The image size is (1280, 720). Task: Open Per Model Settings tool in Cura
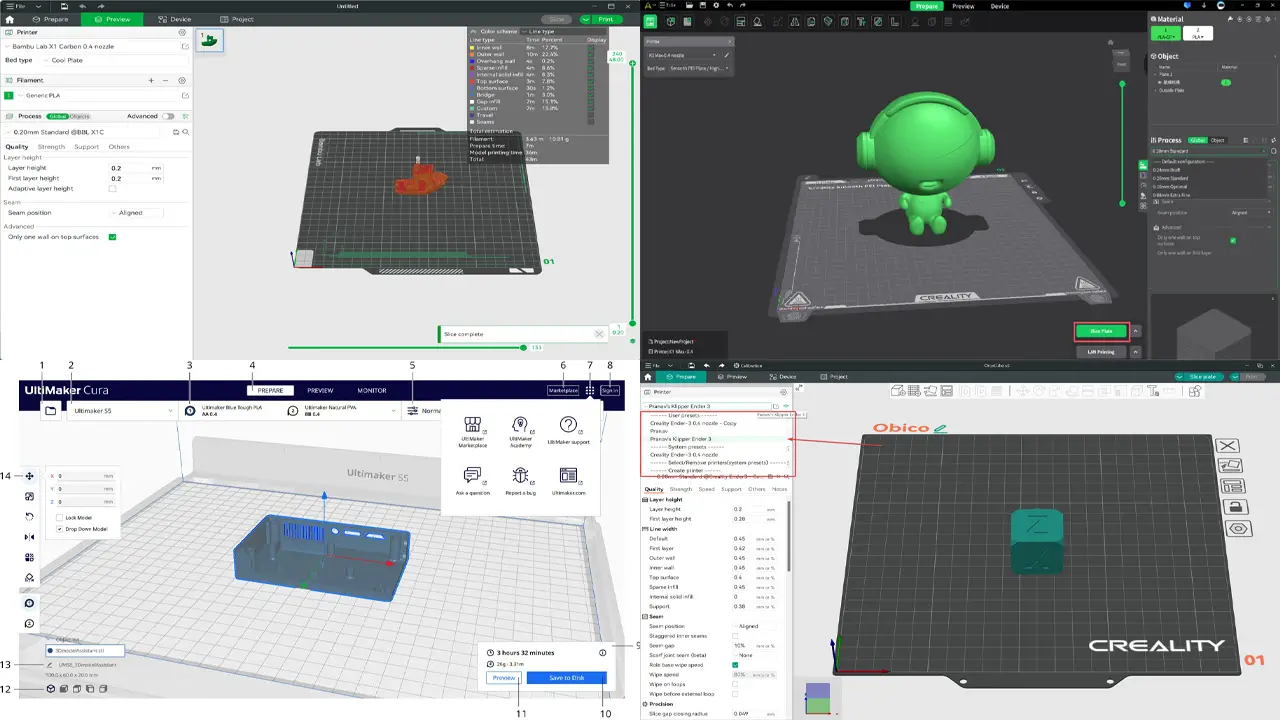tap(29, 557)
